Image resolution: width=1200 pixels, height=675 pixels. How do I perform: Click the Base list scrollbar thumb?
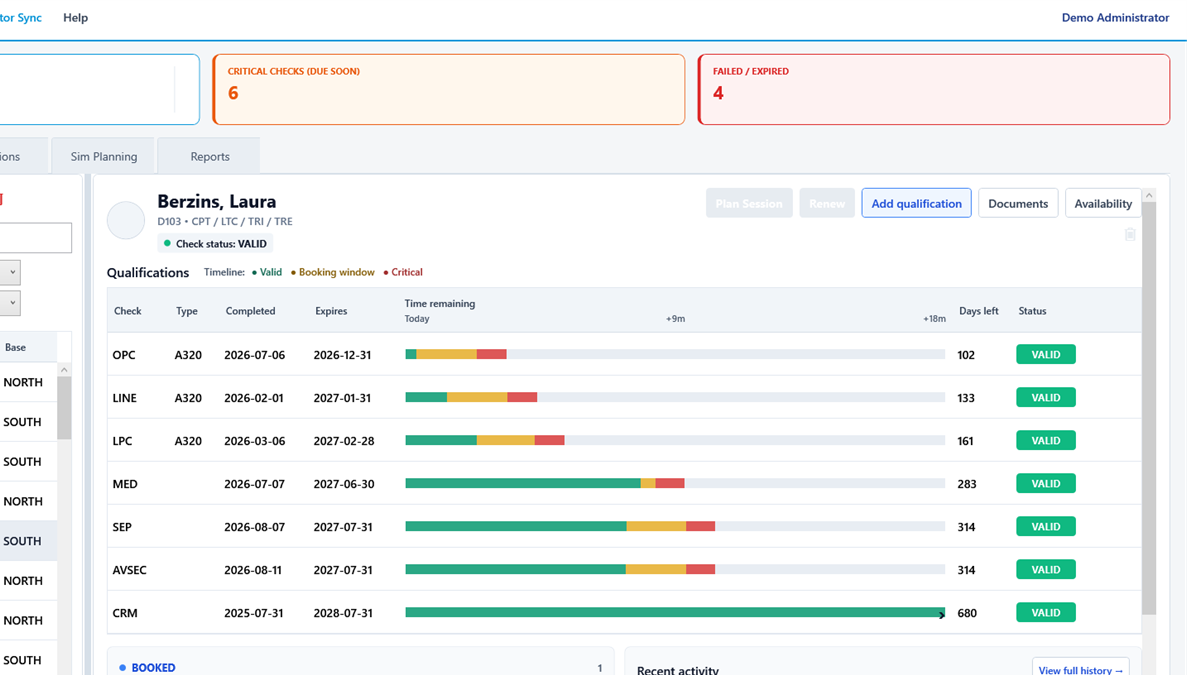64,409
